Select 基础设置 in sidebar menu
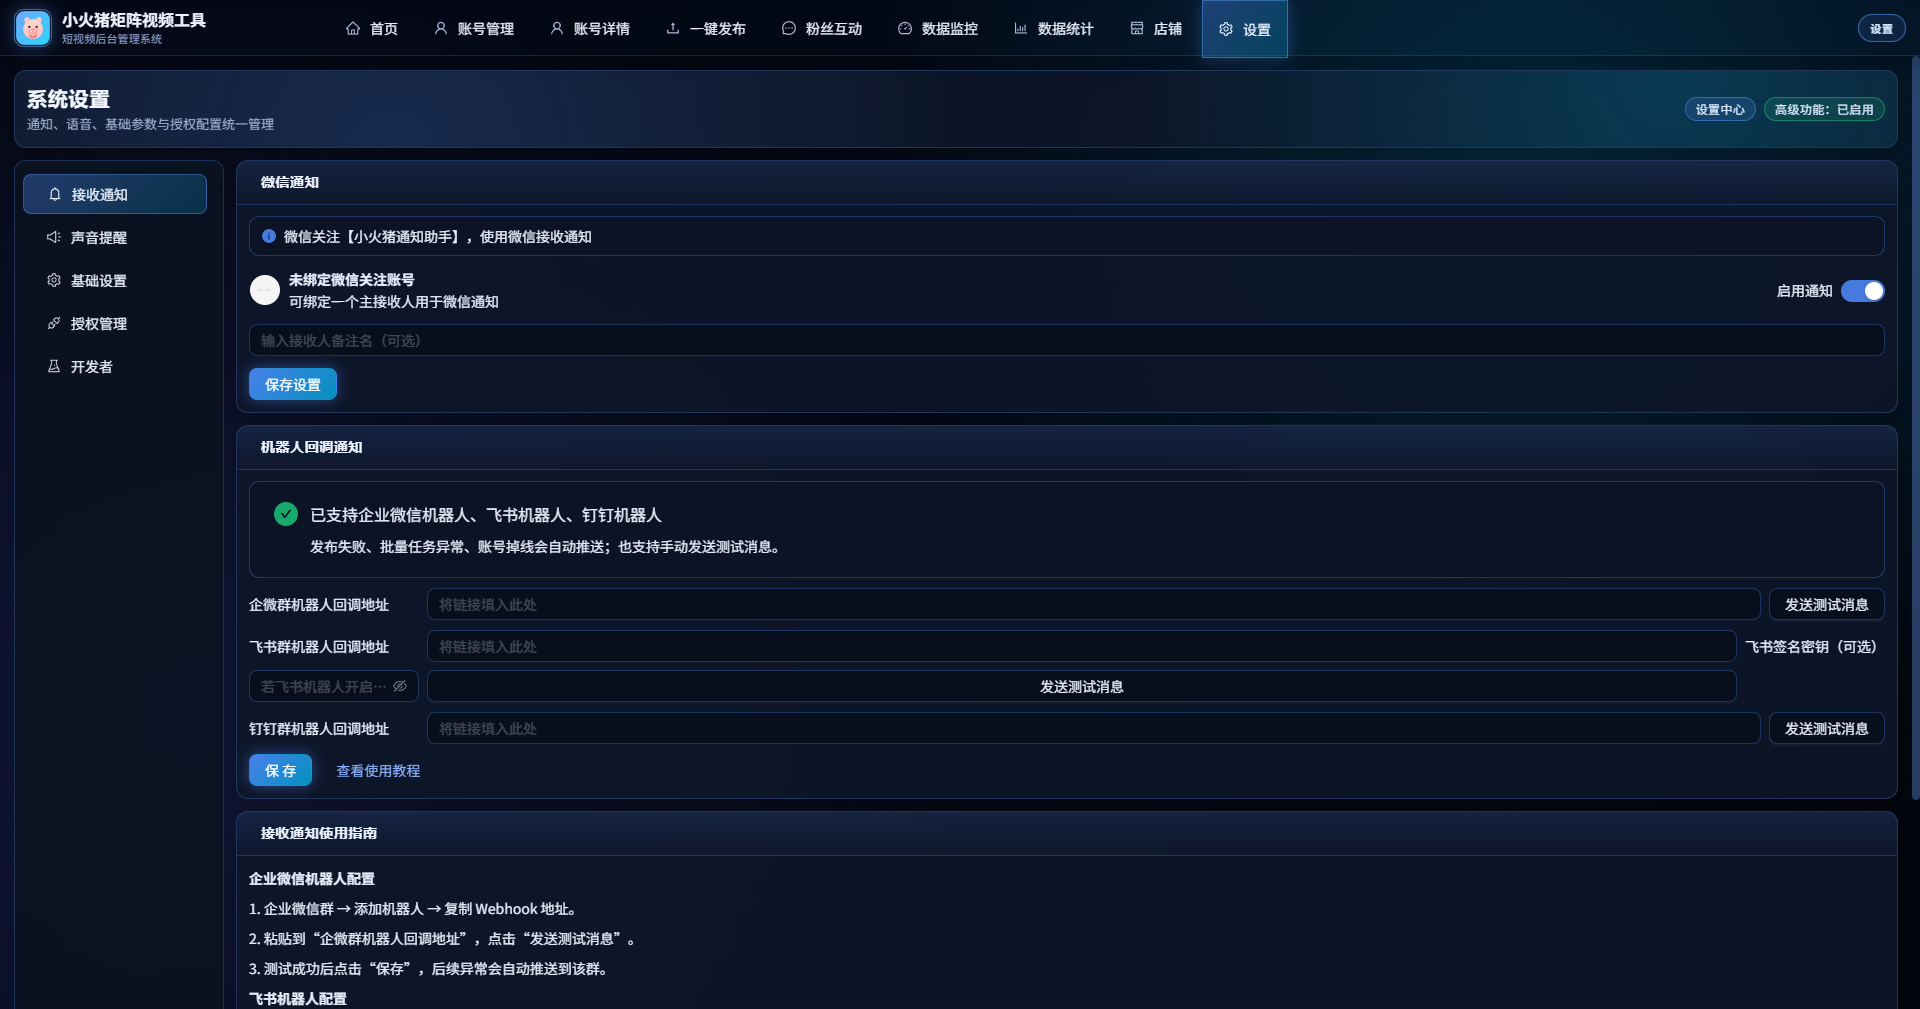 coord(98,281)
